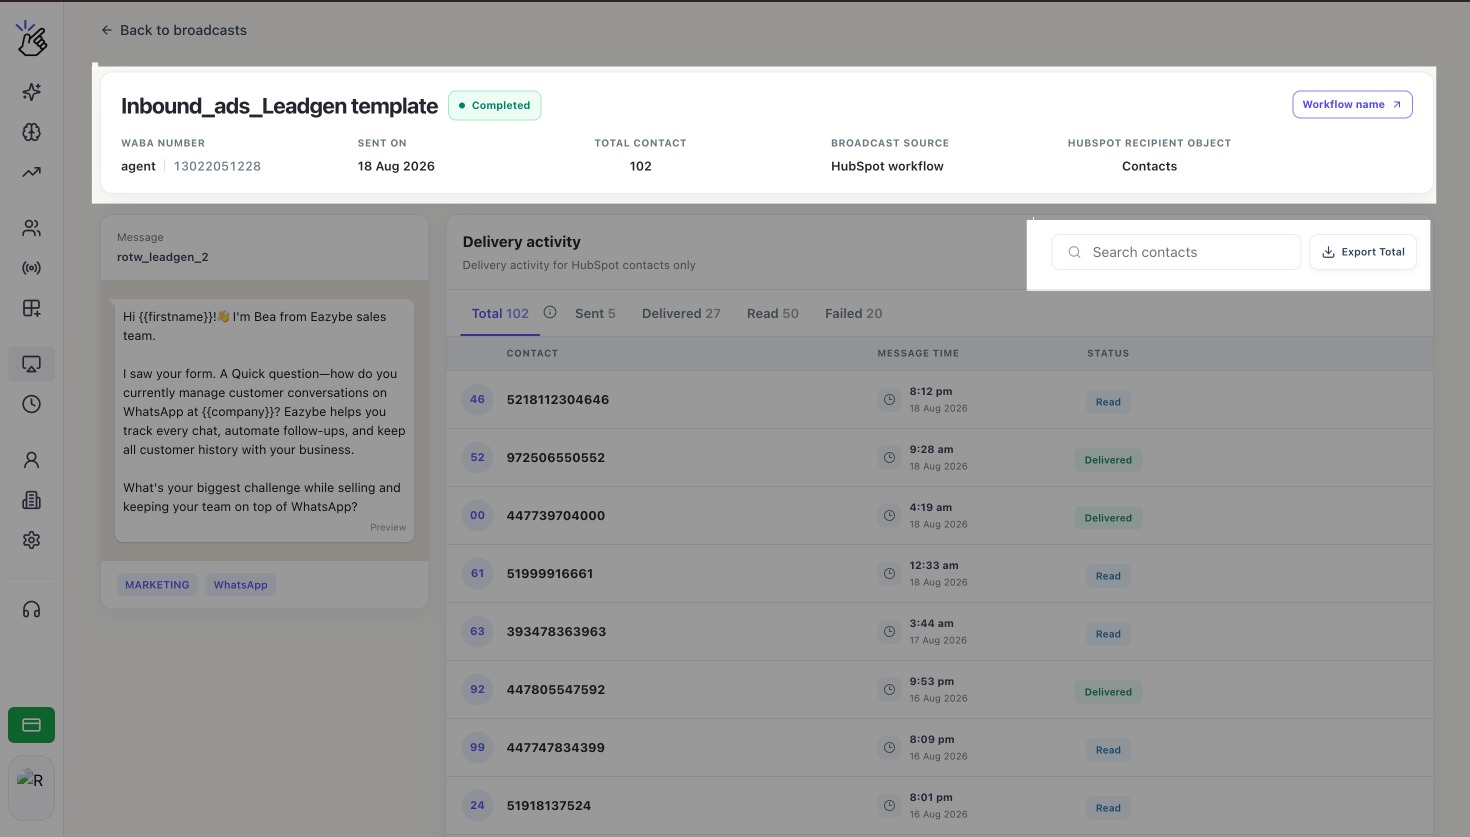Image resolution: width=1470 pixels, height=837 pixels.
Task: Click the WABA number 13022051228
Action: [x=217, y=166]
